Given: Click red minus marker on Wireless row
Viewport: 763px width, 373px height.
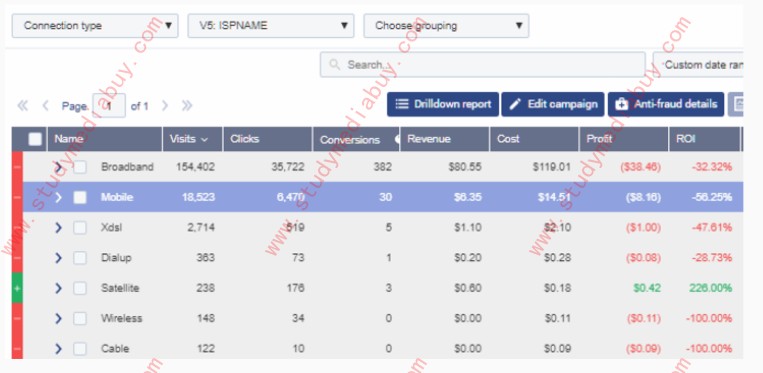Looking at the screenshot, I should tap(17, 318).
